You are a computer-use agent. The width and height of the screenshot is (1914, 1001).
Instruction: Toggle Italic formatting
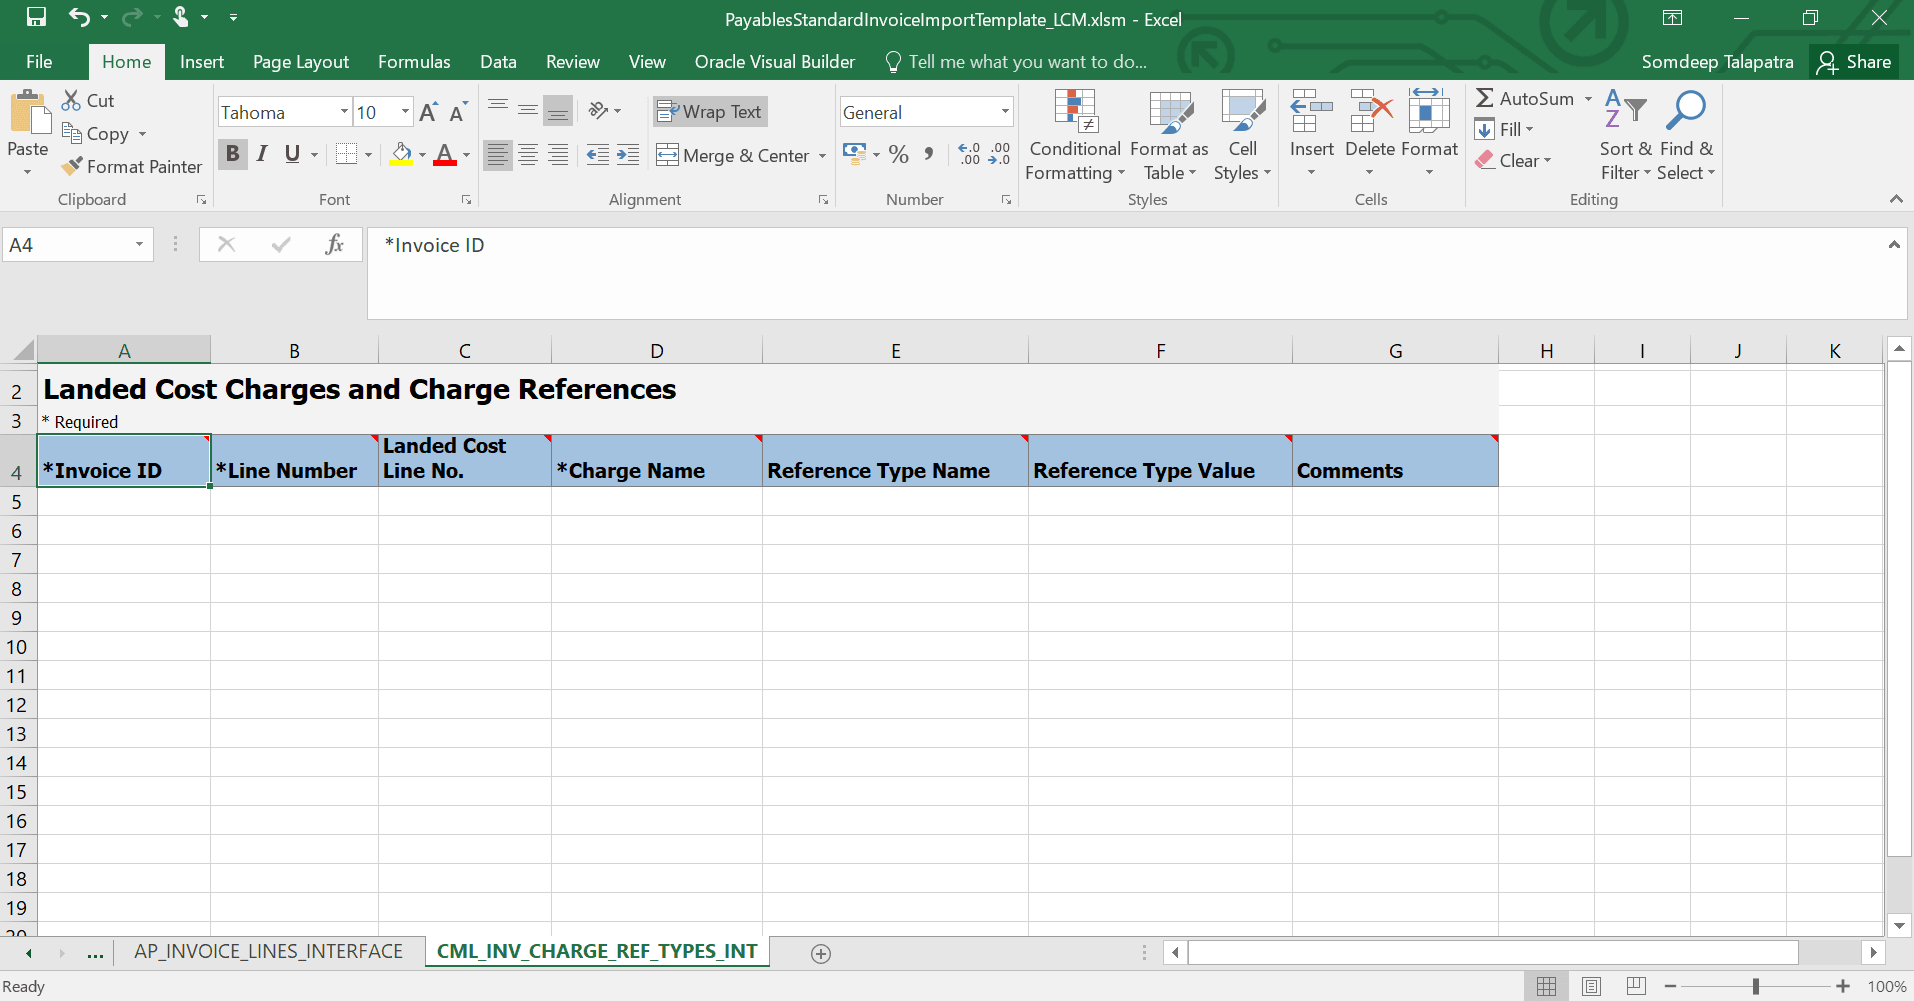click(262, 154)
